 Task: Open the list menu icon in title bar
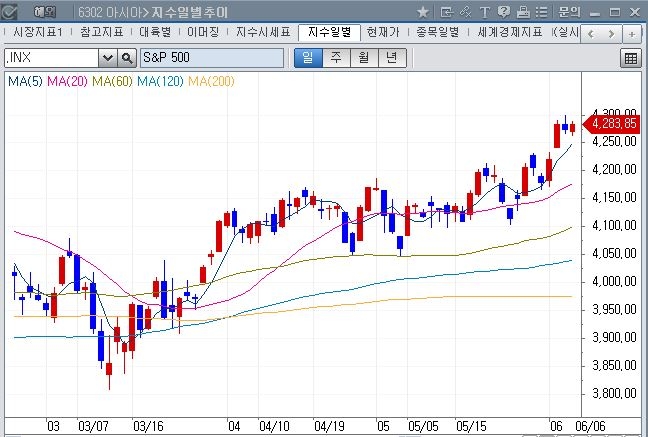click(x=541, y=12)
